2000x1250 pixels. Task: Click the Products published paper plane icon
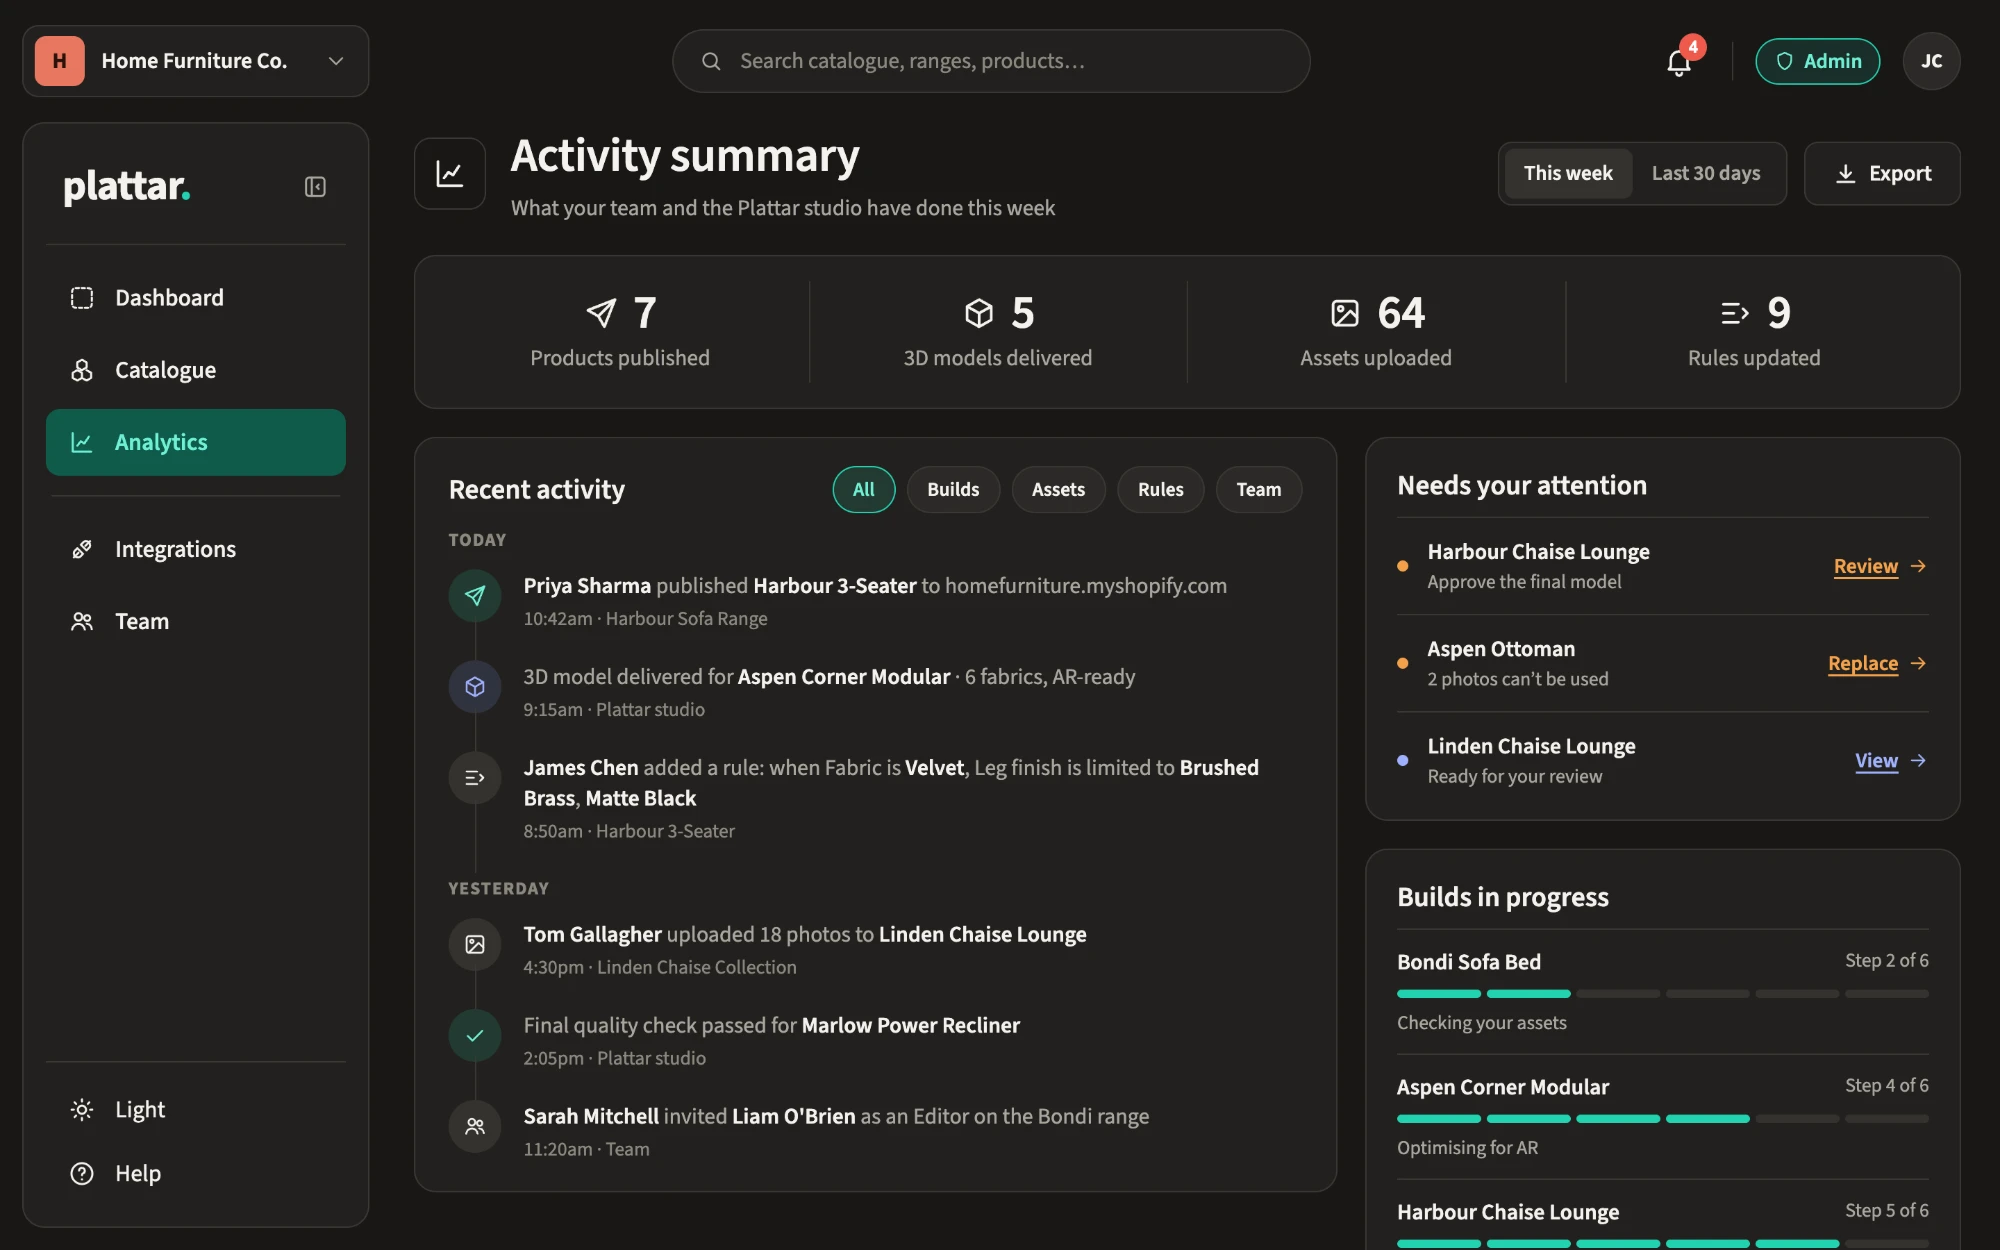point(601,313)
